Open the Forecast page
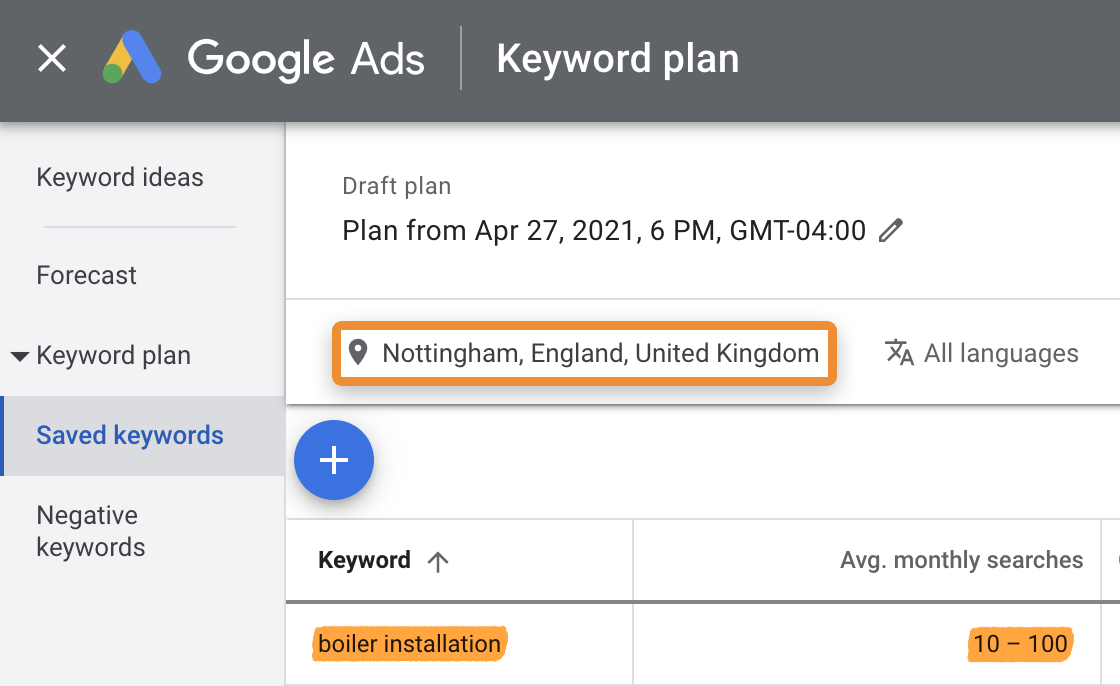Screen dimensions: 1120x686 pyautogui.click(x=87, y=275)
